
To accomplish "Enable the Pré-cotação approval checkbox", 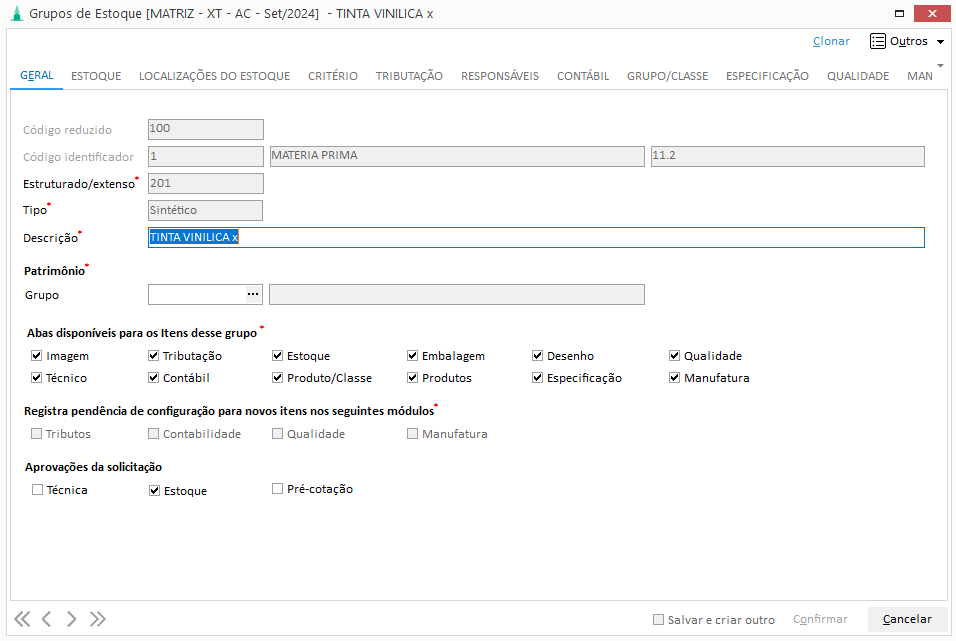I will [277, 489].
